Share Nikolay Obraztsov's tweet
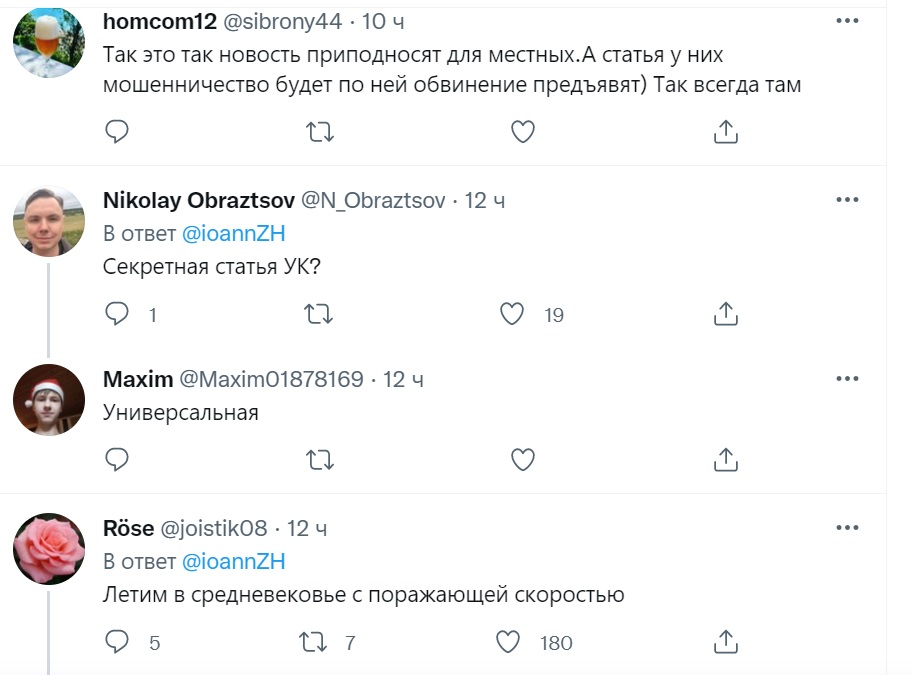 (x=726, y=314)
